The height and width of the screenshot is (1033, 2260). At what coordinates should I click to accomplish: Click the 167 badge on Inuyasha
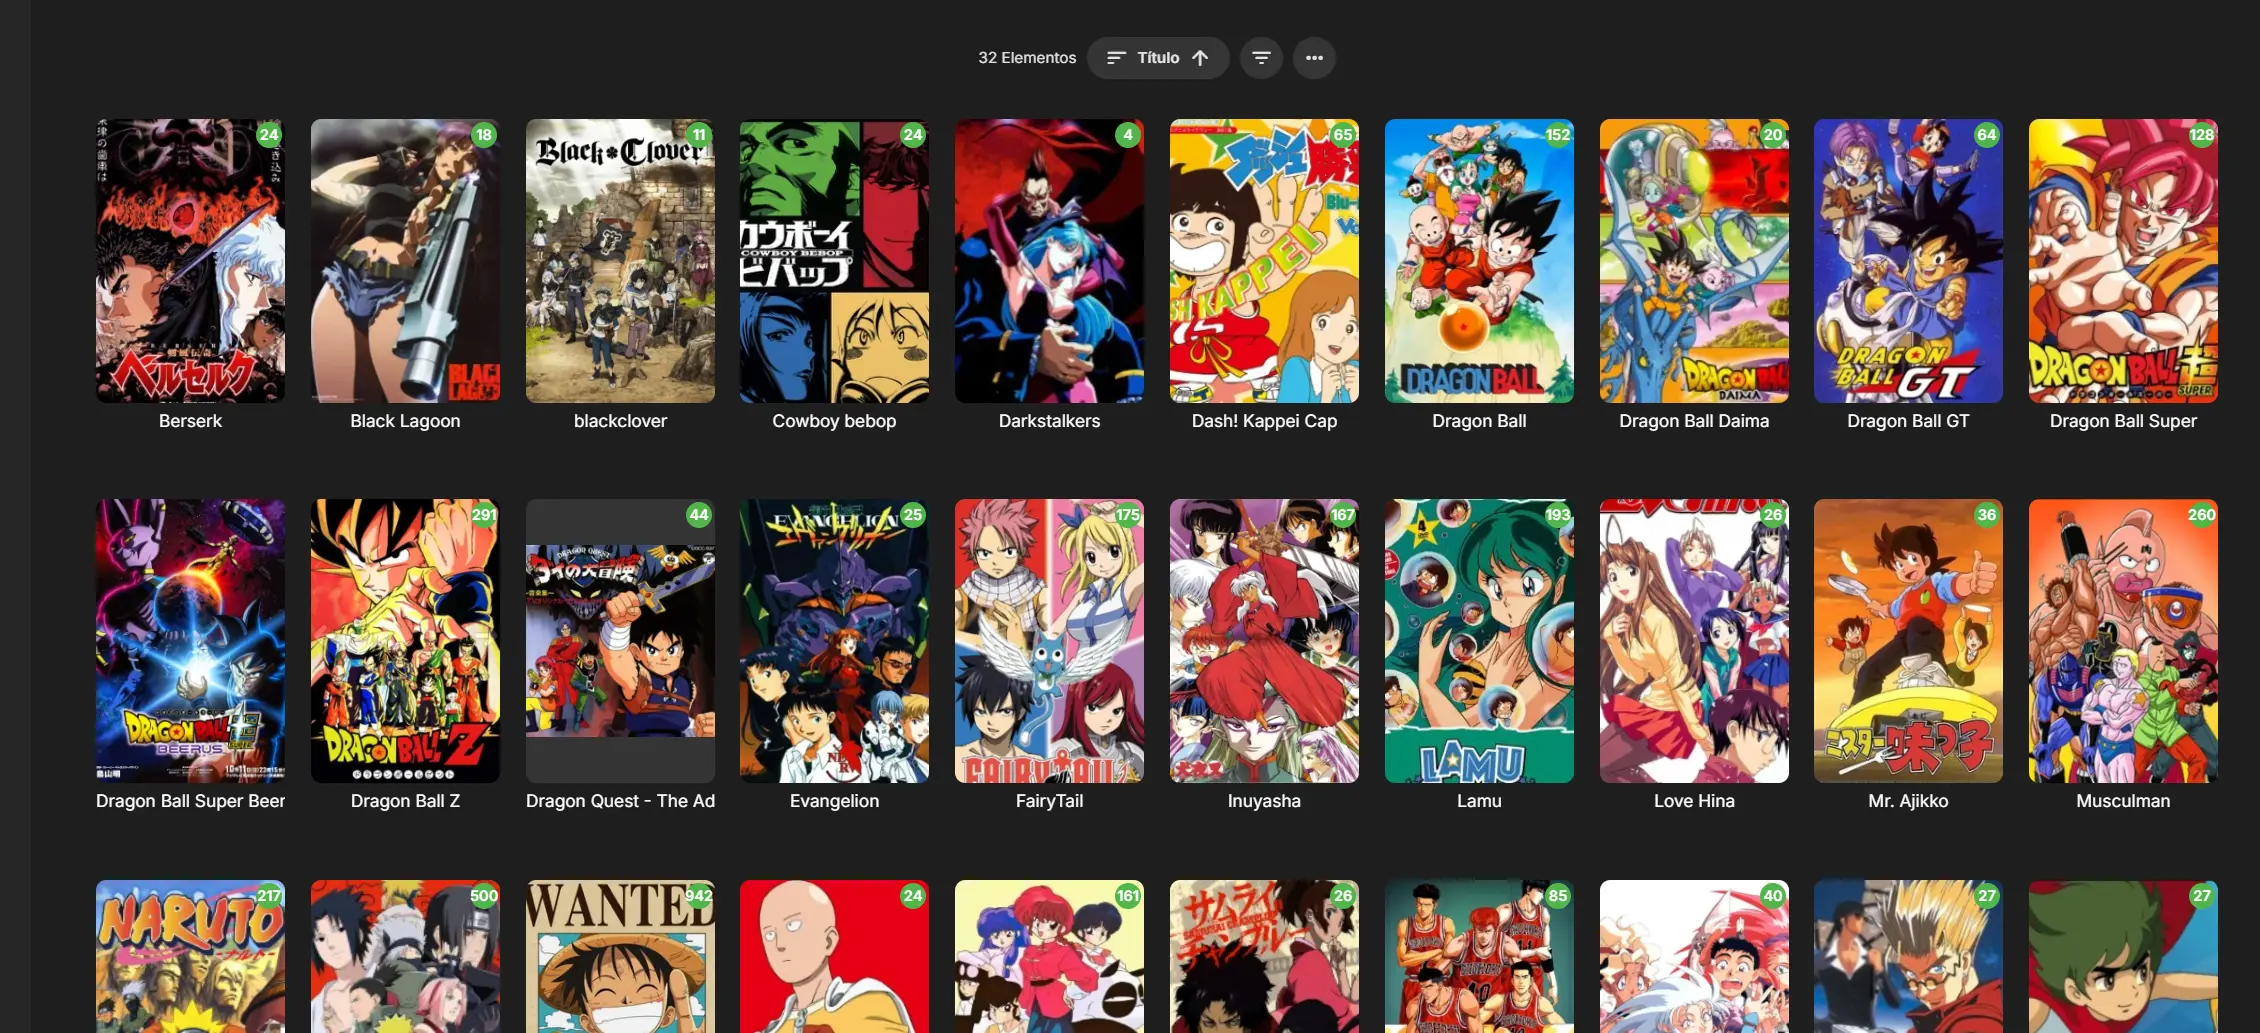pyautogui.click(x=1343, y=515)
